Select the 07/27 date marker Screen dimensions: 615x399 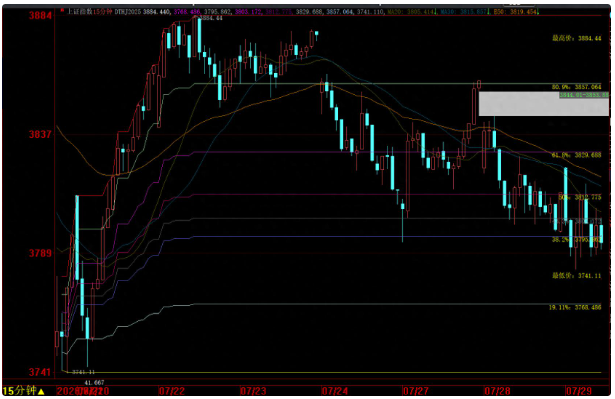(415, 391)
